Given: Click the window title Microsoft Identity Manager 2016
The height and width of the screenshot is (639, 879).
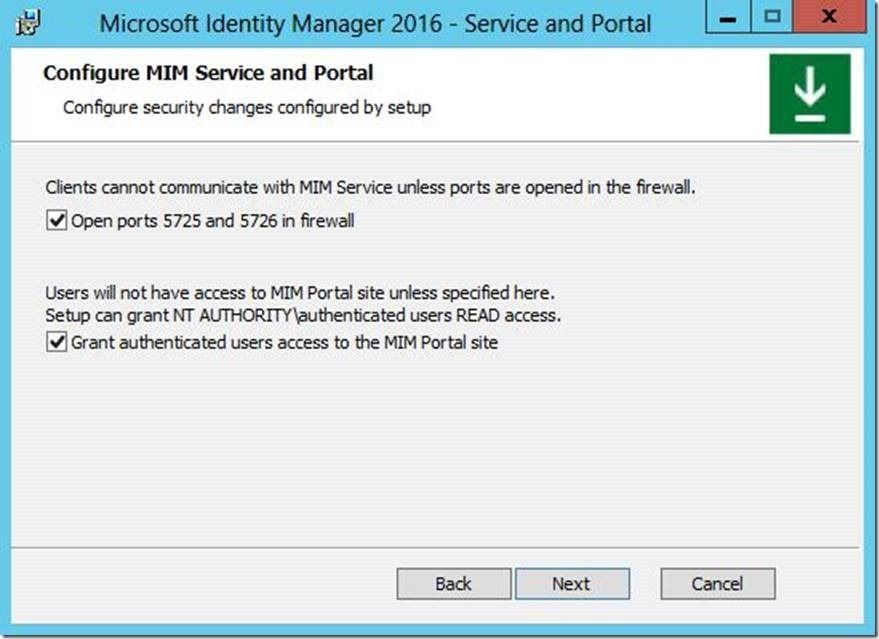Looking at the screenshot, I should [375, 24].
